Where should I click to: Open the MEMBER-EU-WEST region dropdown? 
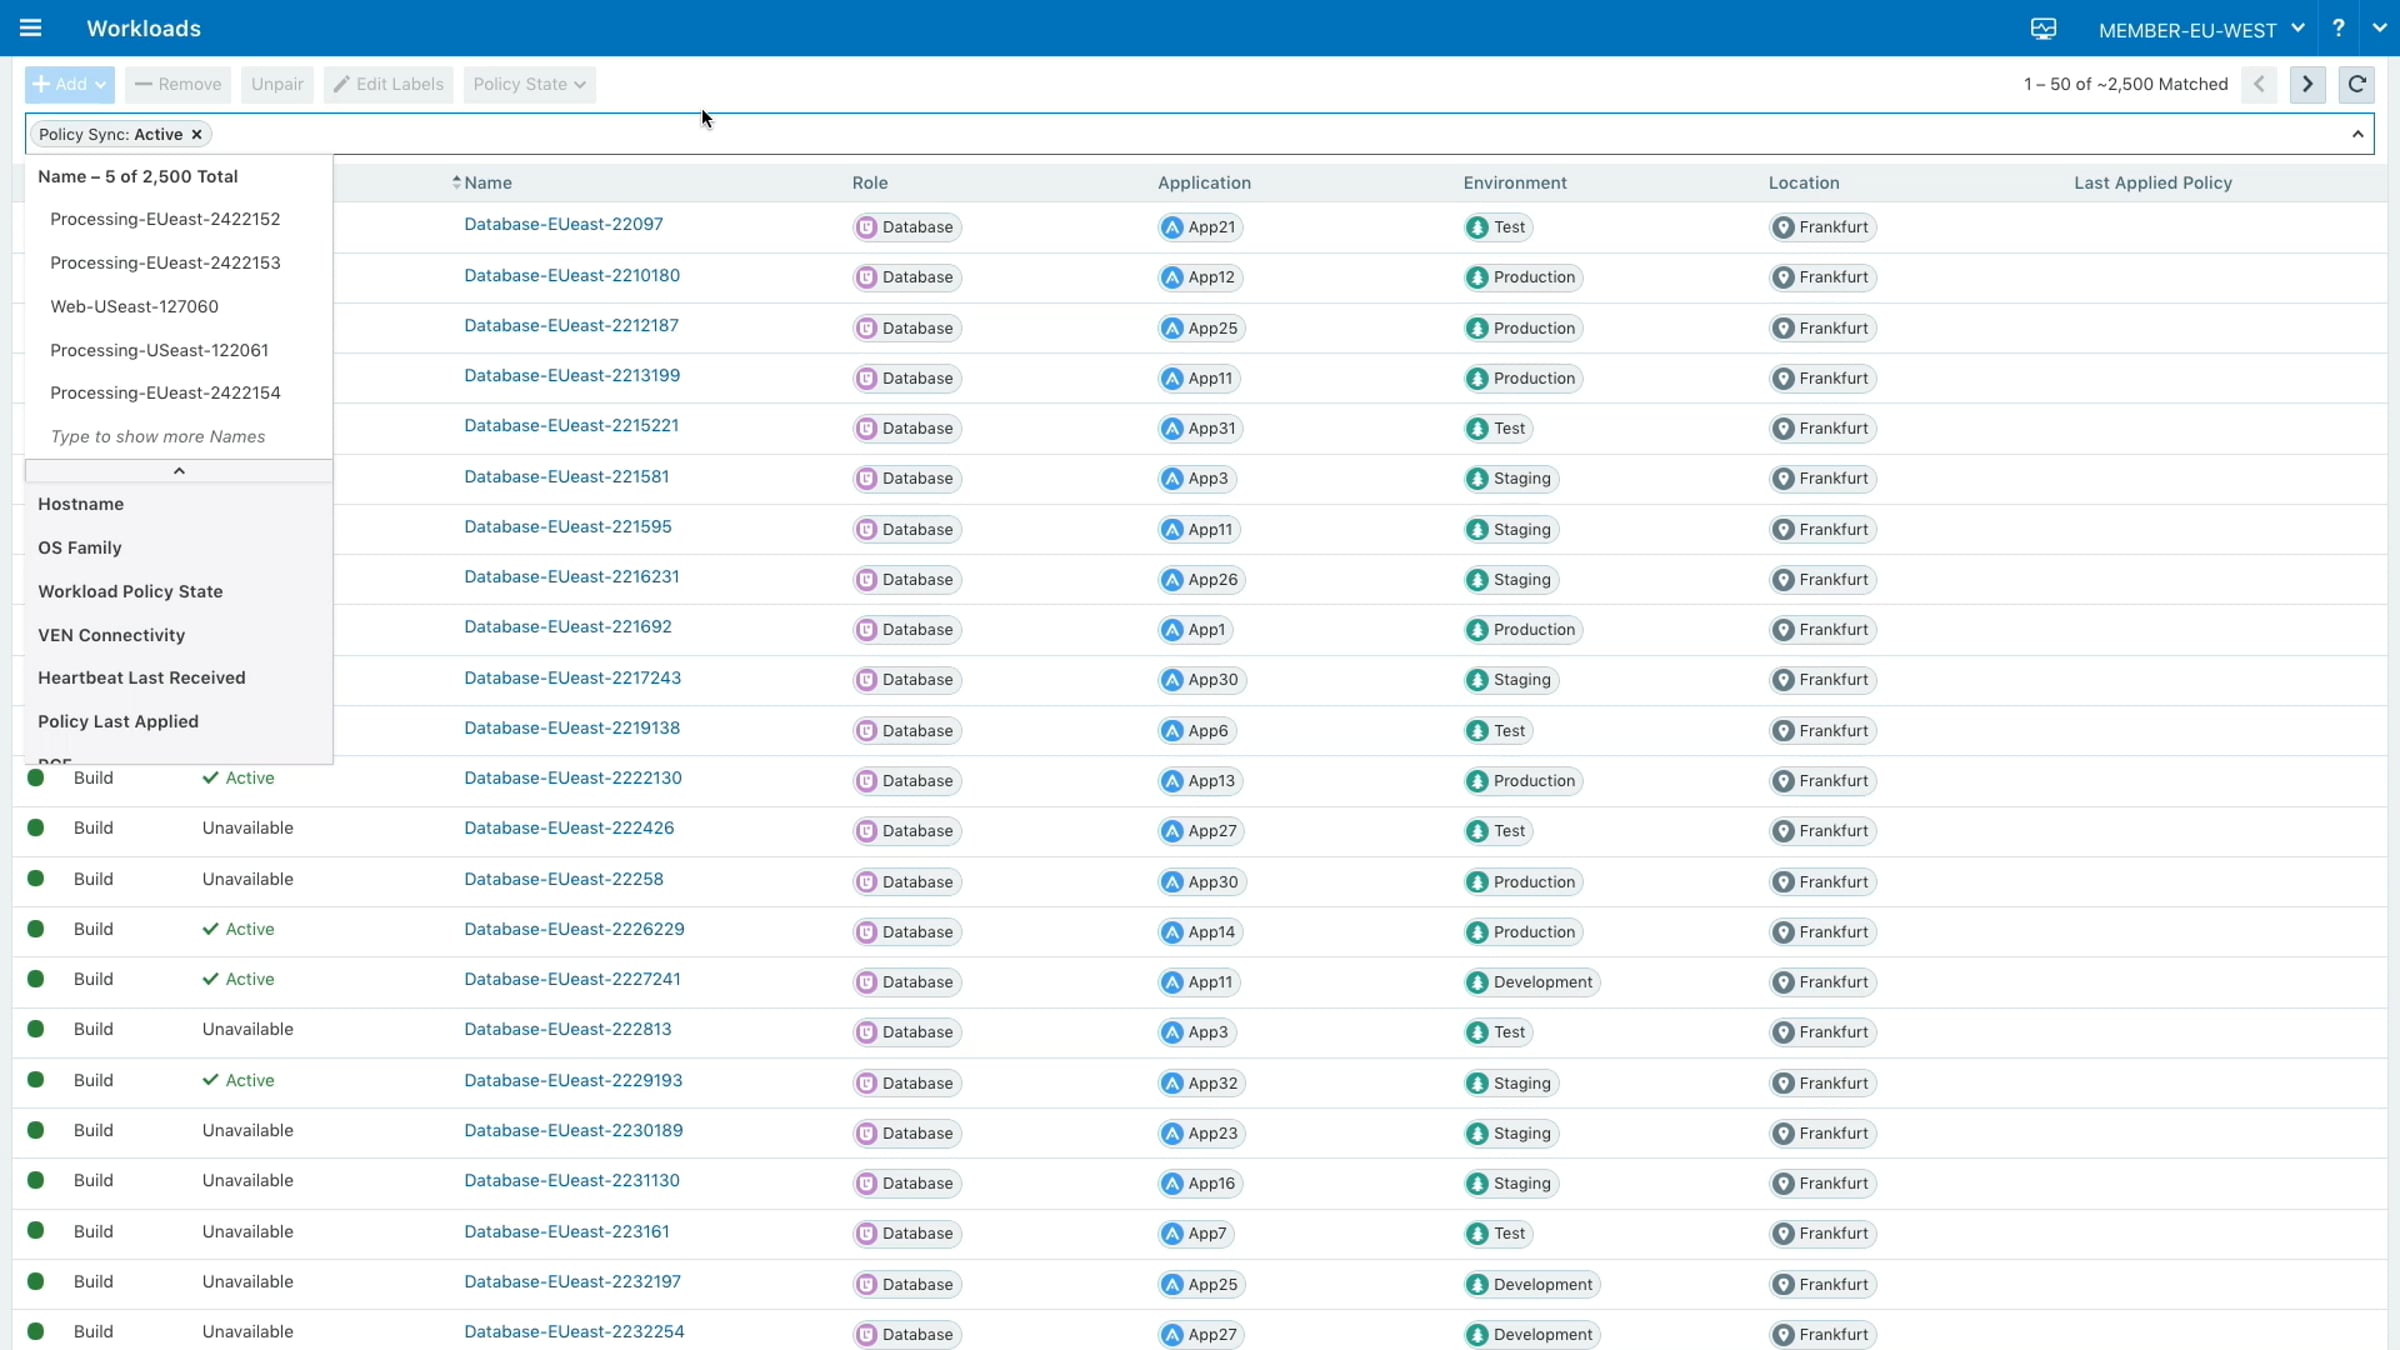pos(2201,30)
